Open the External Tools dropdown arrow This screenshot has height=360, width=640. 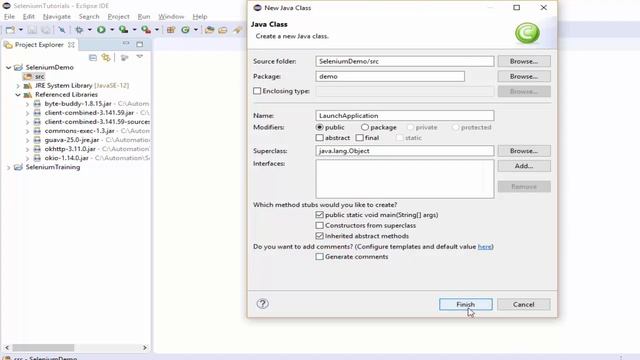[x=157, y=30]
